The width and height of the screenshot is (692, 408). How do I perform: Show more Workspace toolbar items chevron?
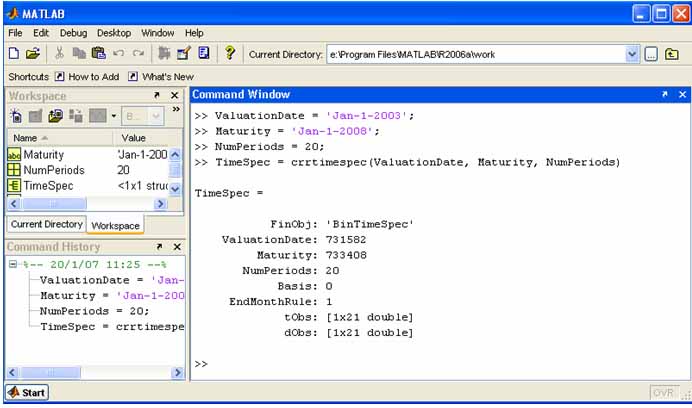pos(176,109)
